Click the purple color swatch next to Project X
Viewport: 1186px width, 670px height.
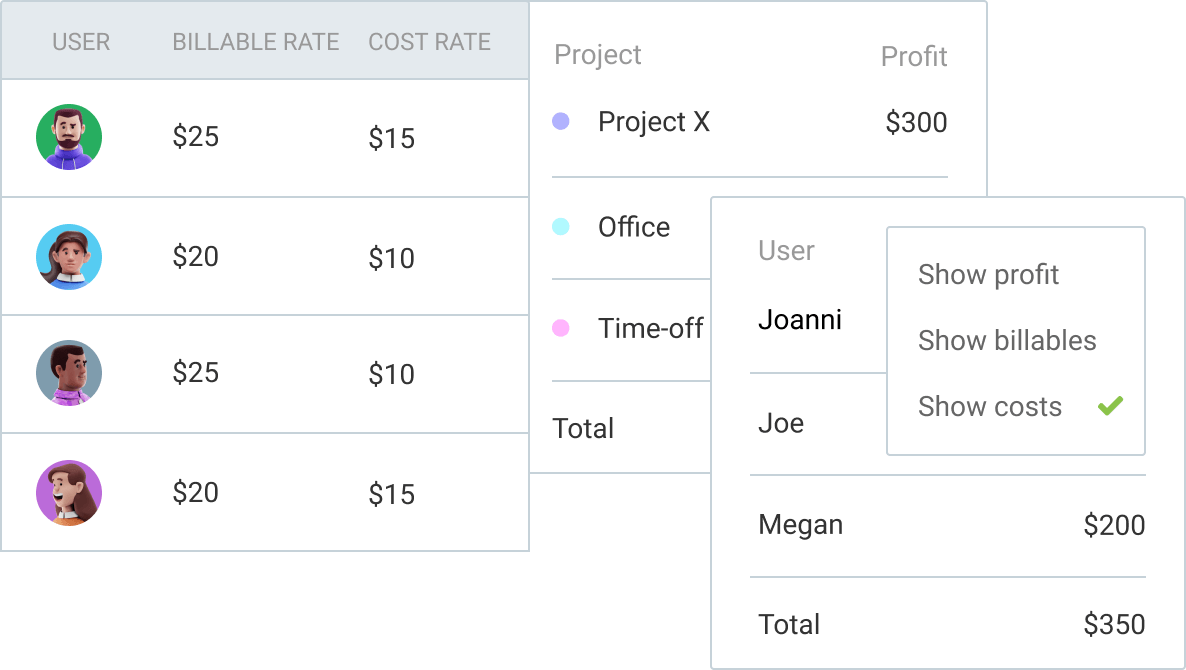tap(561, 121)
